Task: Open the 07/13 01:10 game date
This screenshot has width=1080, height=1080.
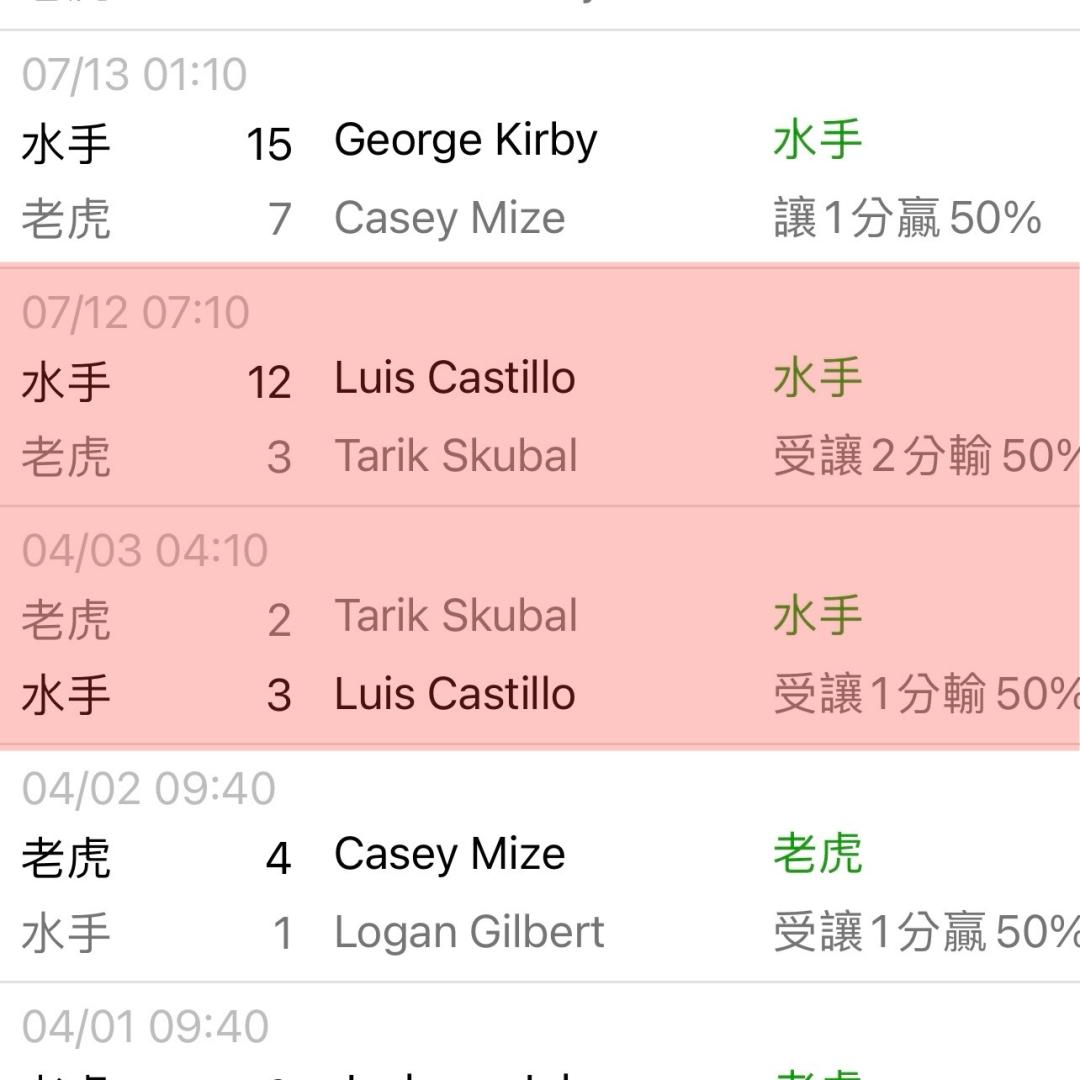Action: tap(134, 75)
